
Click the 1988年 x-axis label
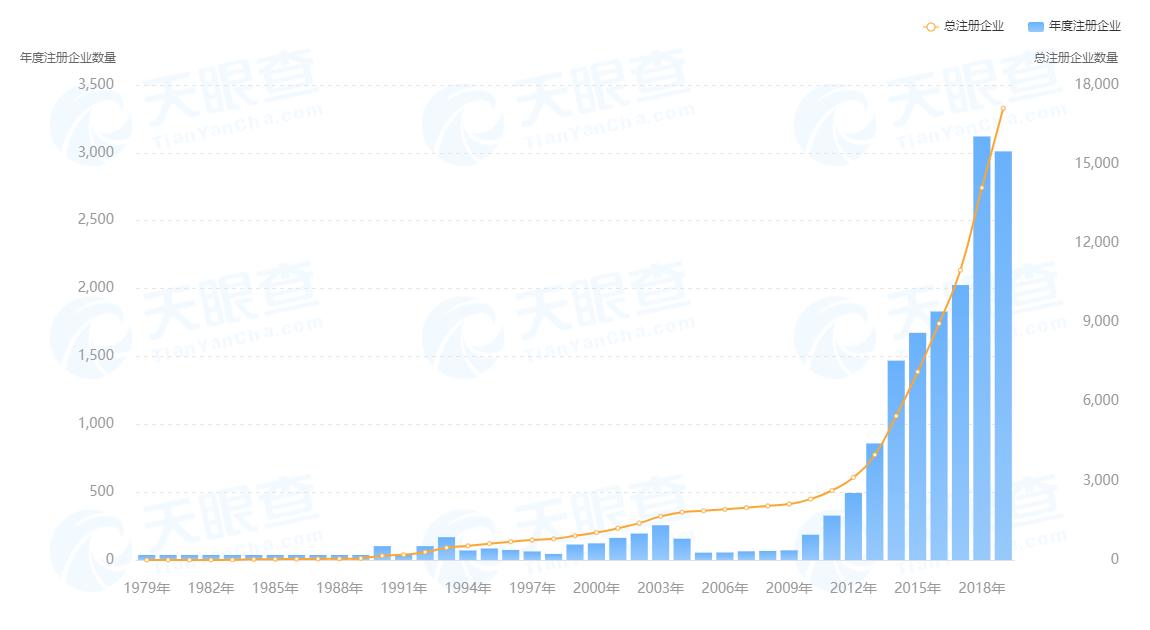(x=339, y=588)
